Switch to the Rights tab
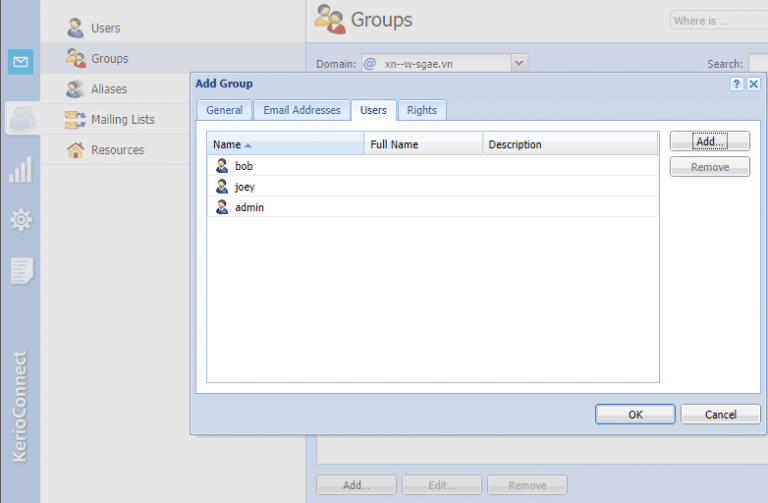The image size is (768, 503). tap(421, 110)
